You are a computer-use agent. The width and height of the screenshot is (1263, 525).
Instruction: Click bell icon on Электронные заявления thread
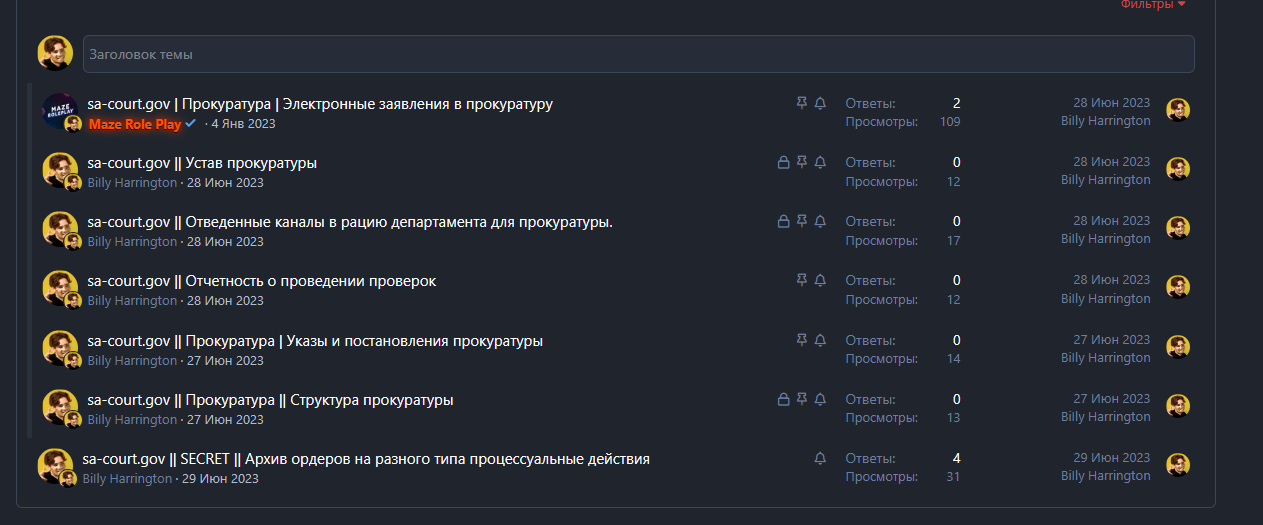coord(820,104)
